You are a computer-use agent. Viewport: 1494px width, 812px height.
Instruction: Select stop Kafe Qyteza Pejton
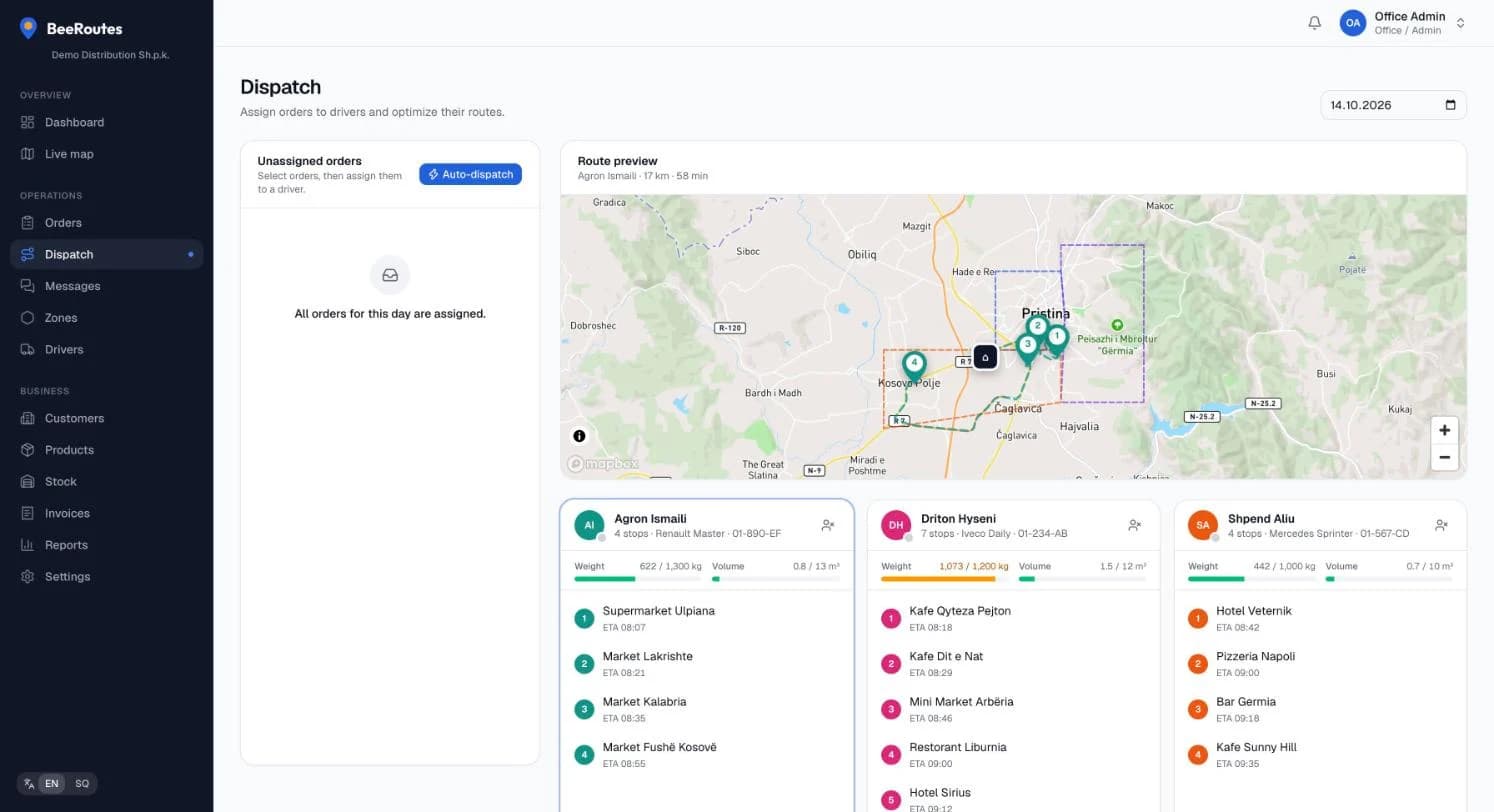pyautogui.click(x=1014, y=618)
